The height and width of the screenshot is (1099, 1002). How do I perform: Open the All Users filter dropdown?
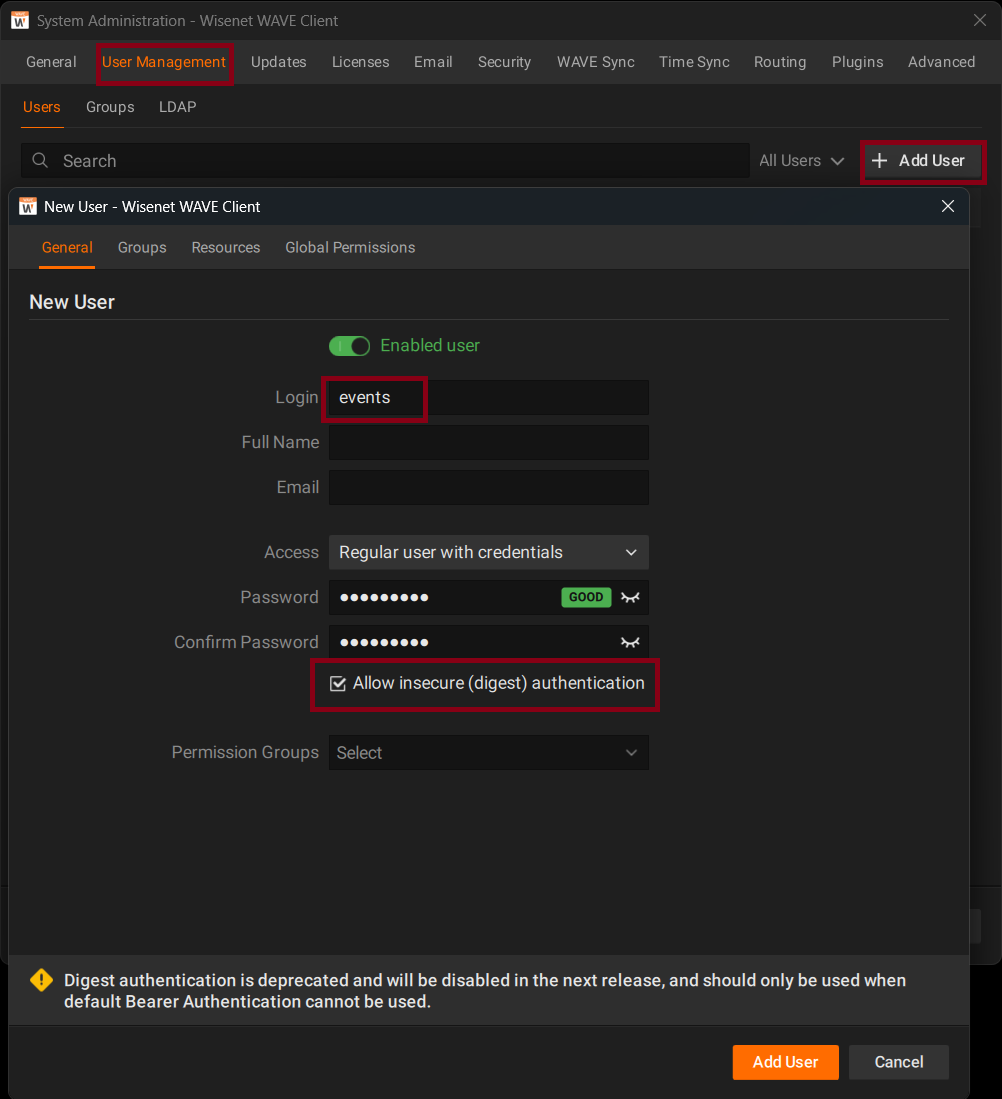(801, 161)
